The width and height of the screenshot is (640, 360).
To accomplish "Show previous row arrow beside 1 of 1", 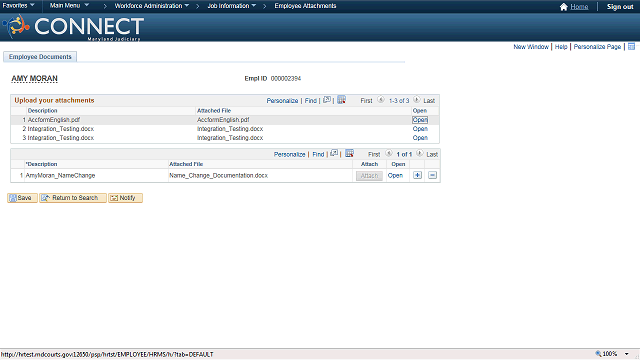I will (x=389, y=153).
